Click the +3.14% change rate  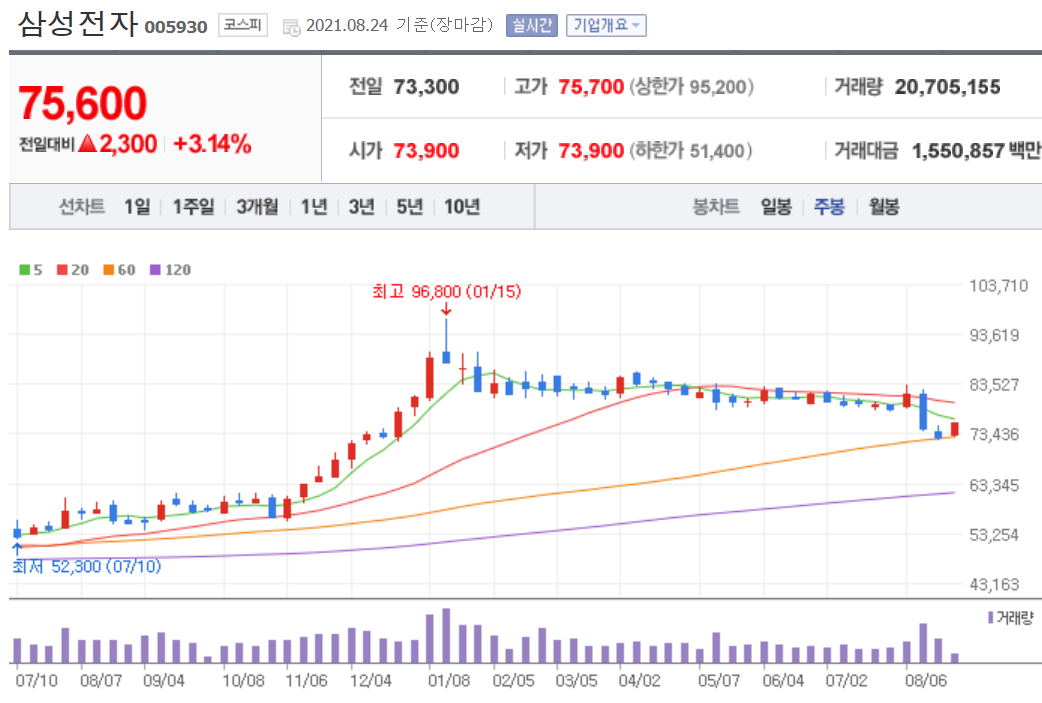pyautogui.click(x=212, y=144)
